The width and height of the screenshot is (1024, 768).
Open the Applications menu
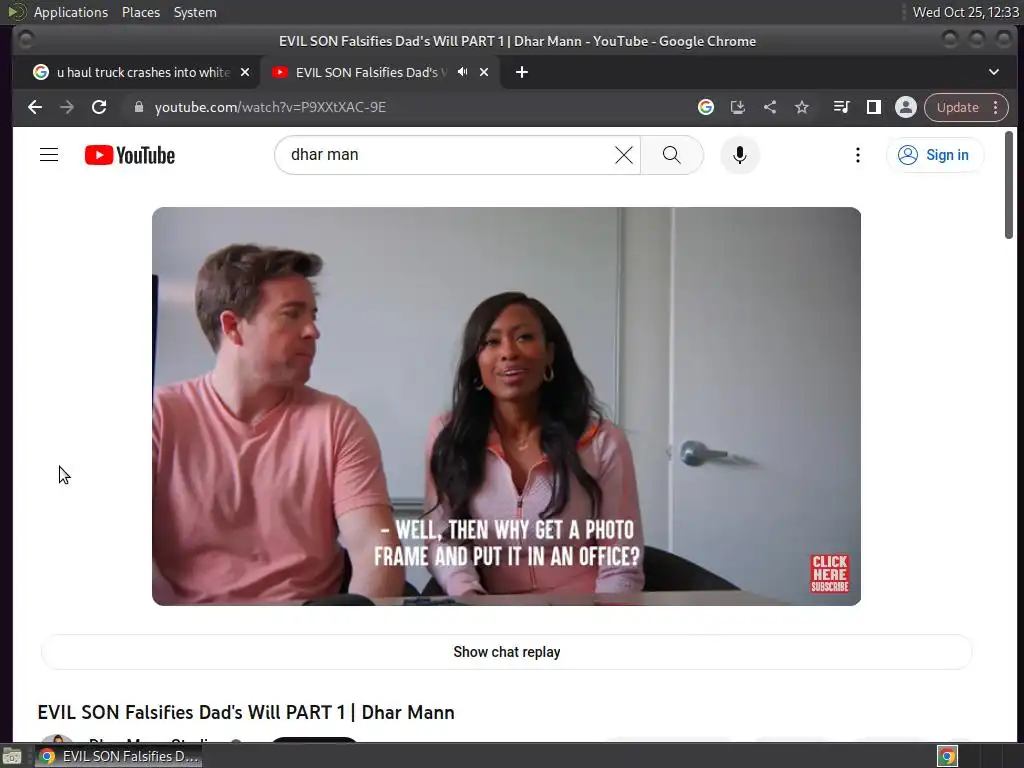pos(71,12)
